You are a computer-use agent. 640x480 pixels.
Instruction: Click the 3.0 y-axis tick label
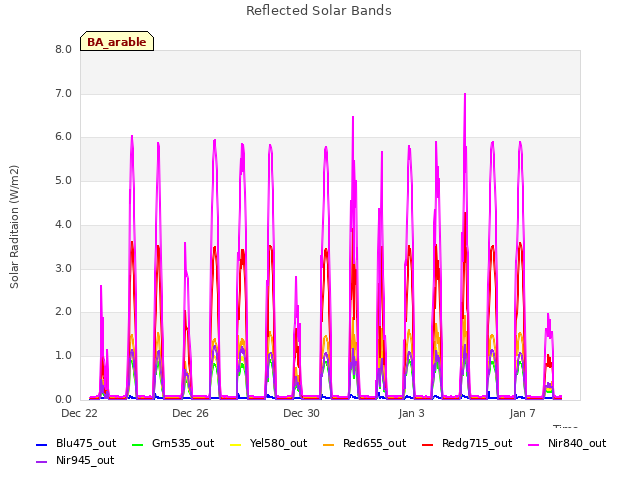[63, 269]
